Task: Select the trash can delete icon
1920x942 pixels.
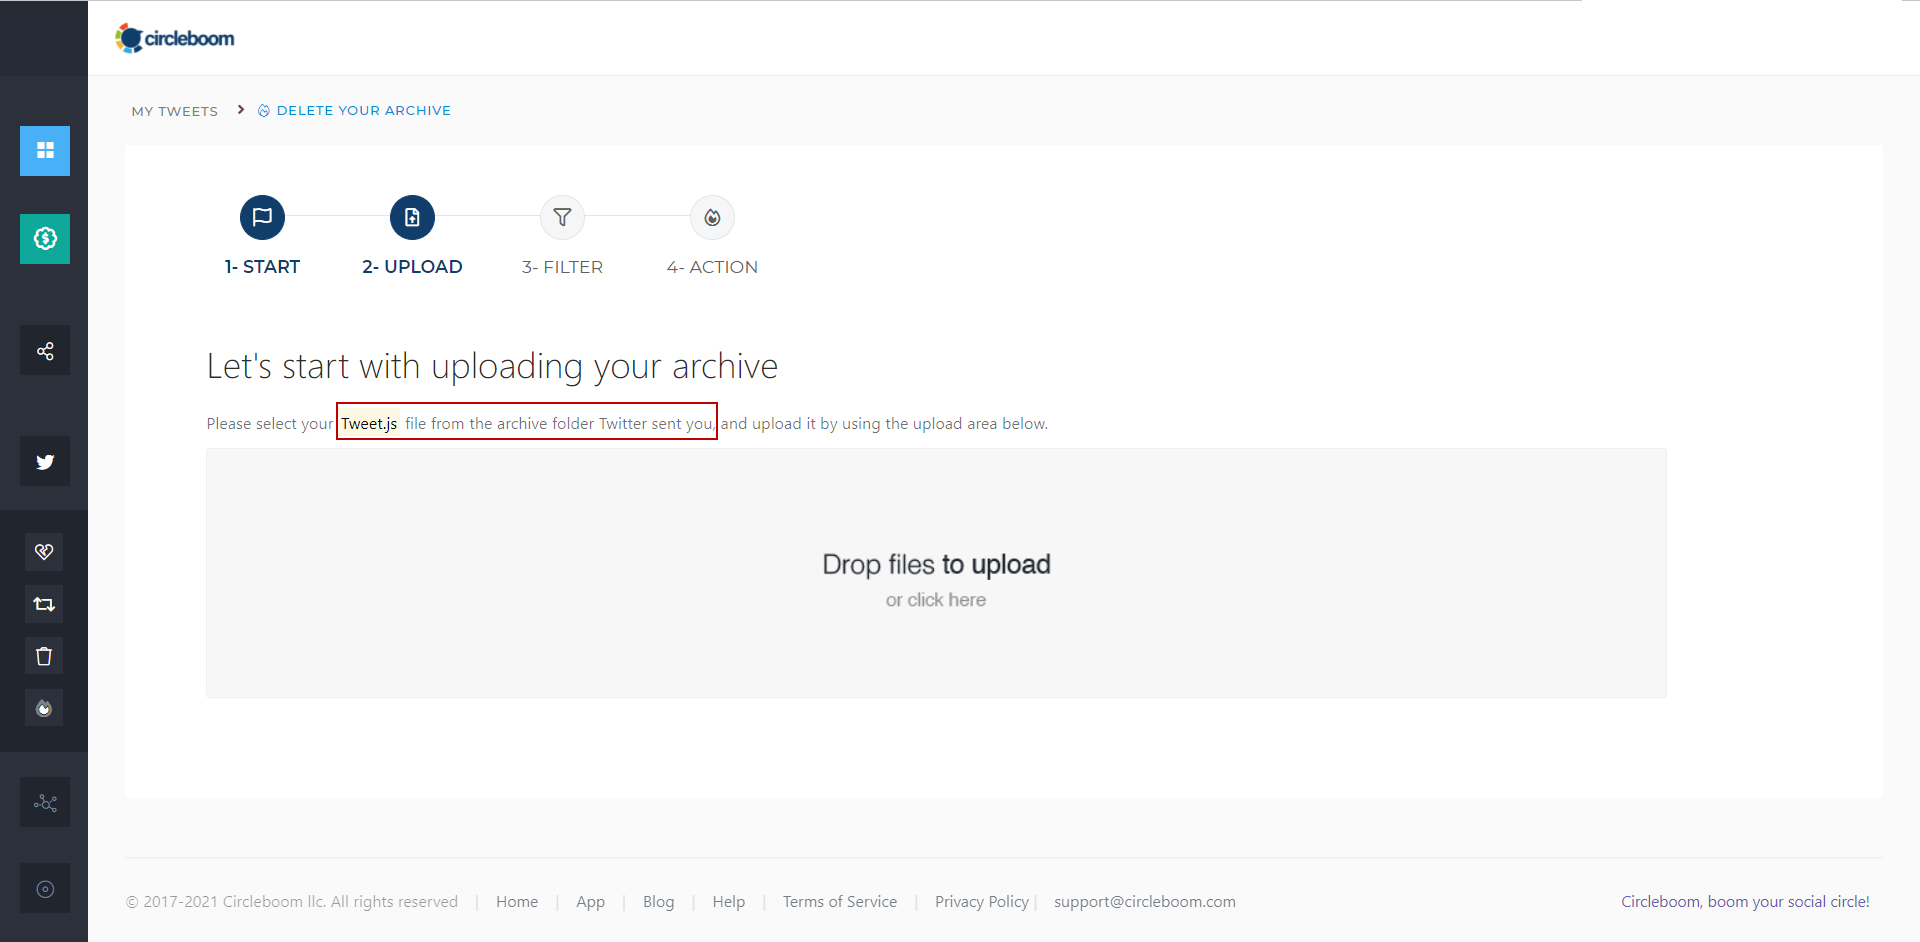Action: click(44, 656)
